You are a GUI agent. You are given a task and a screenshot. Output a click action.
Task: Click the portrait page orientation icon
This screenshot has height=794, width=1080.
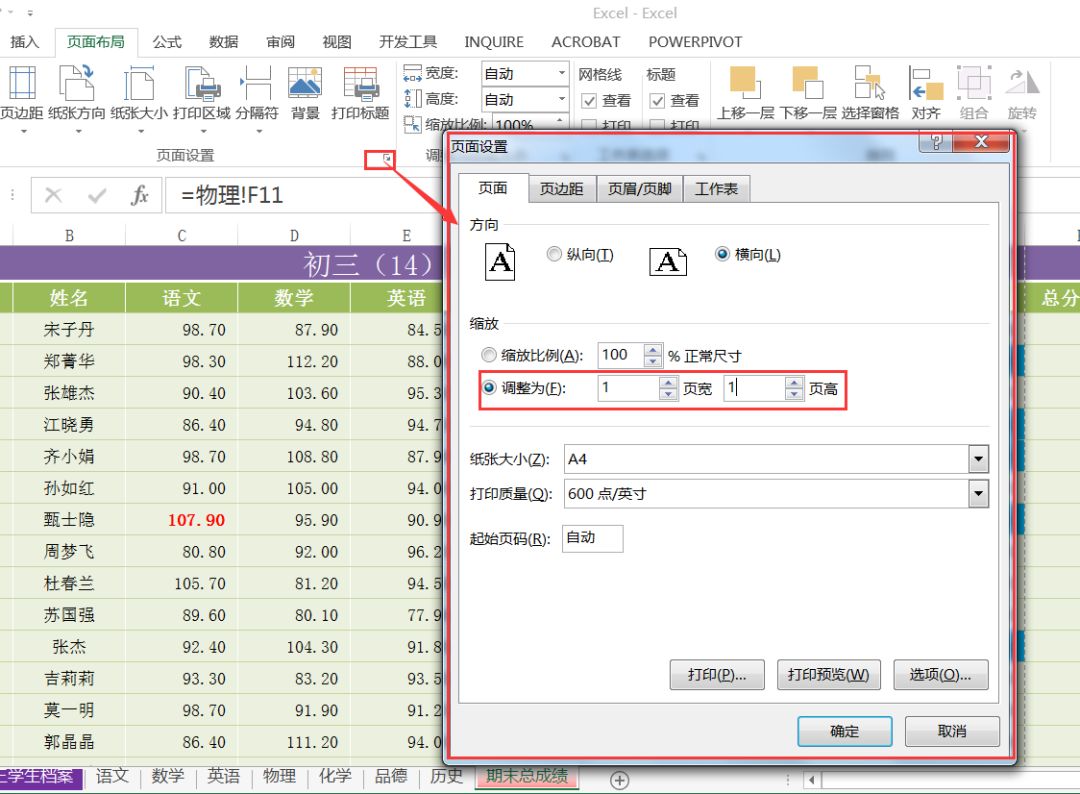[x=500, y=262]
